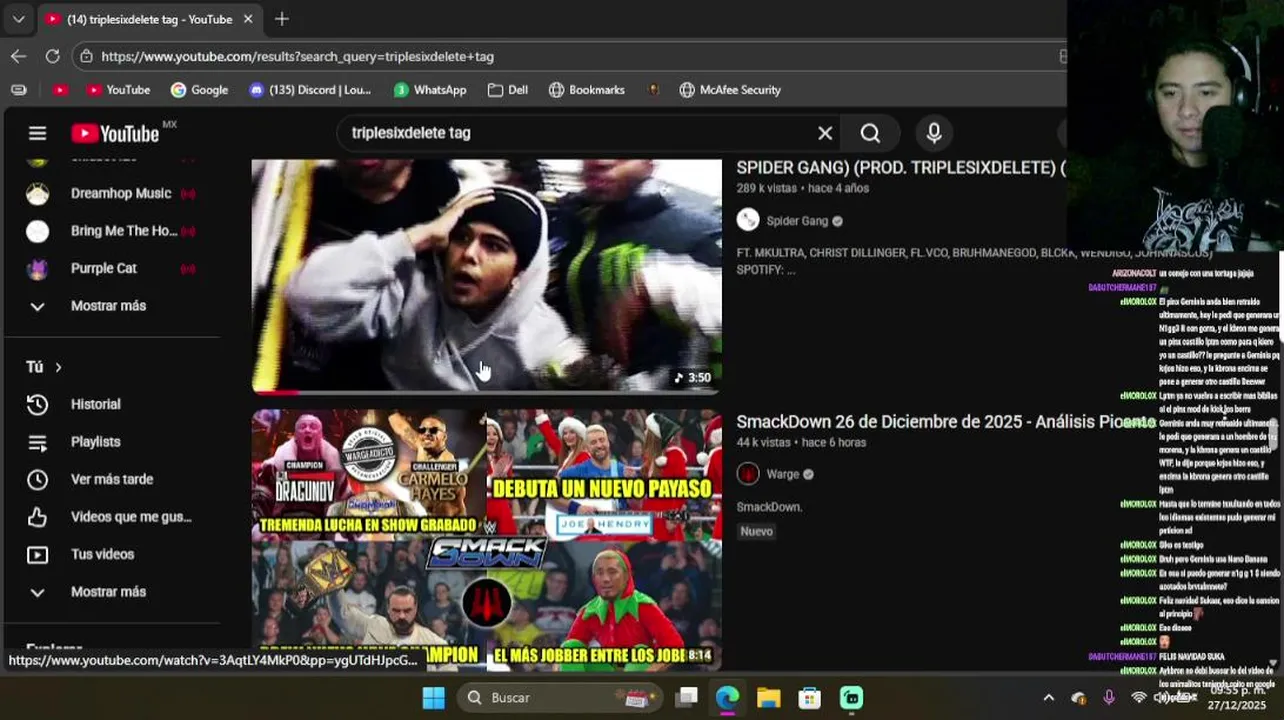Open the SmackDown 26 de Diciembre video title

tap(946, 422)
